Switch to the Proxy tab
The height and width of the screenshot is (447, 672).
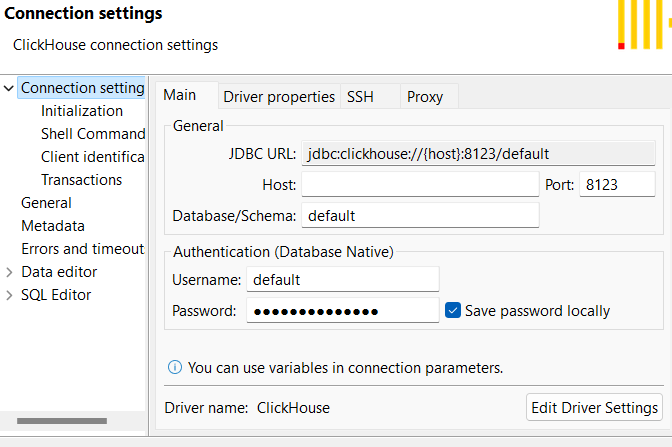click(x=429, y=97)
